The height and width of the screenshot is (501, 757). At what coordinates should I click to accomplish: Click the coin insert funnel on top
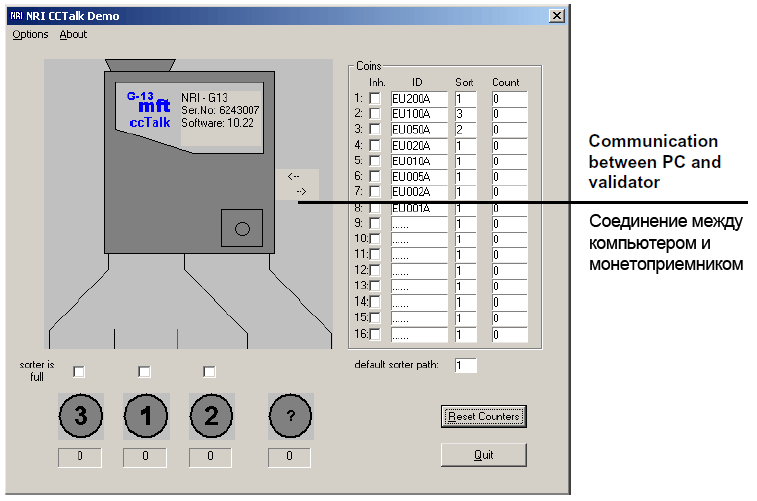pos(140,63)
